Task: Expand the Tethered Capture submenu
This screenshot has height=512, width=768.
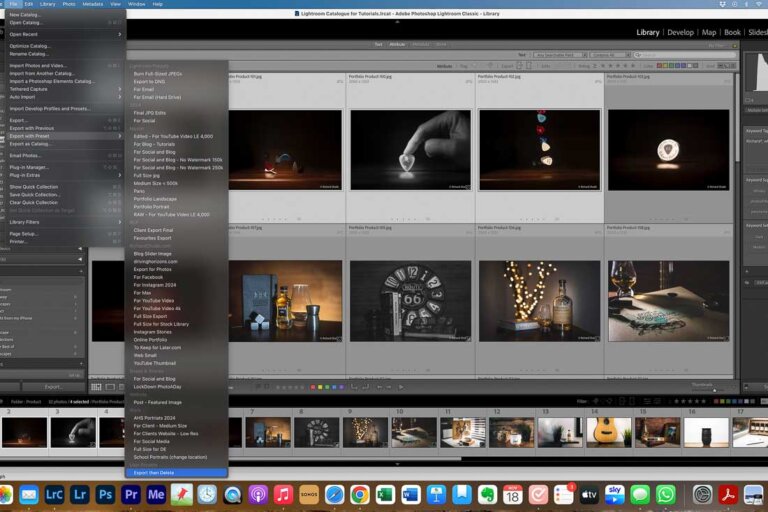Action: coord(64,89)
